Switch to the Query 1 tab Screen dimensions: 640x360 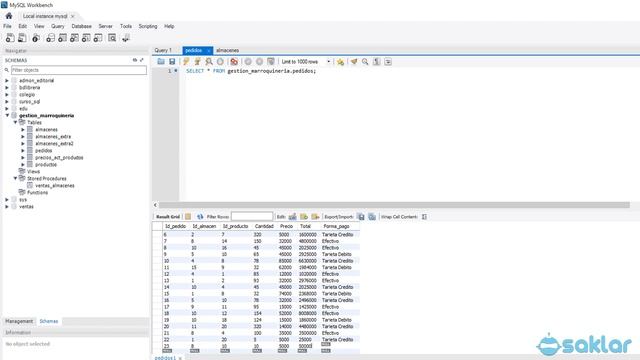[x=163, y=50]
